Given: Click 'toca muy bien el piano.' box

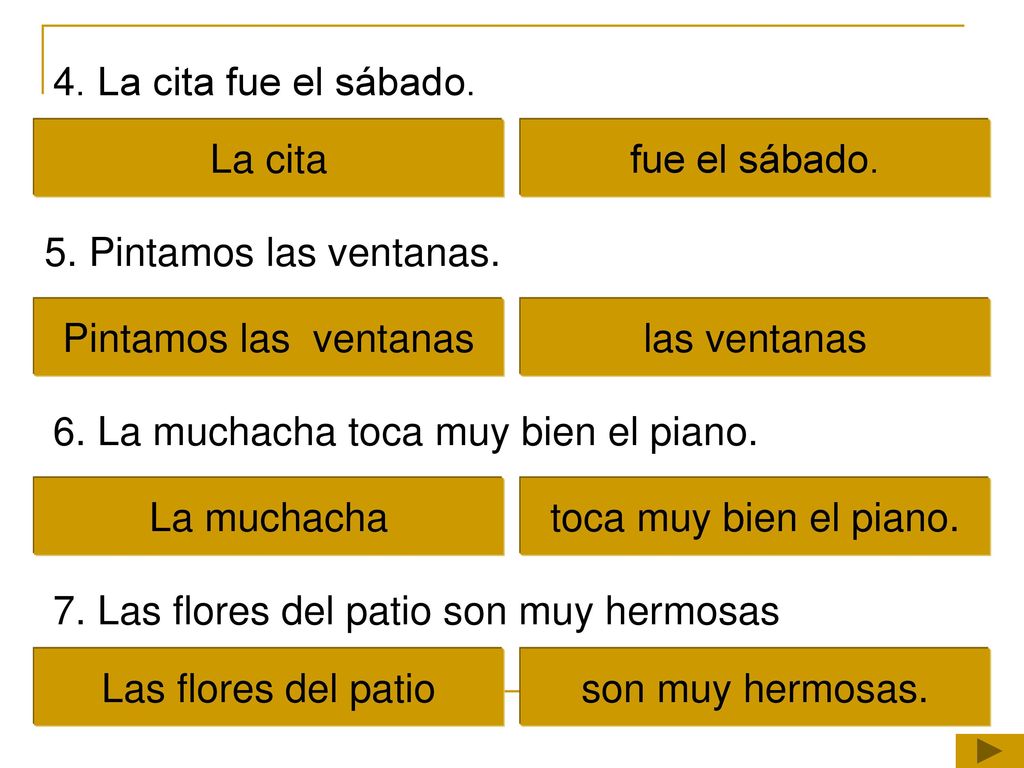Looking at the screenshot, I should (754, 516).
